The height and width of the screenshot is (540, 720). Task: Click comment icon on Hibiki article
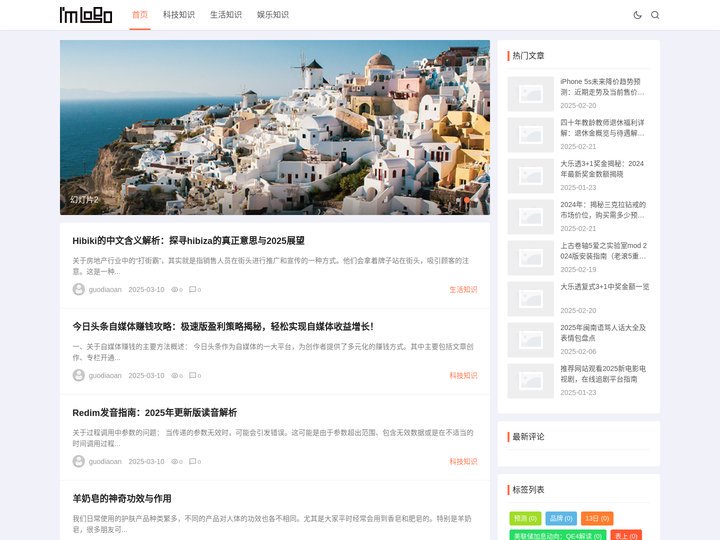[192, 289]
